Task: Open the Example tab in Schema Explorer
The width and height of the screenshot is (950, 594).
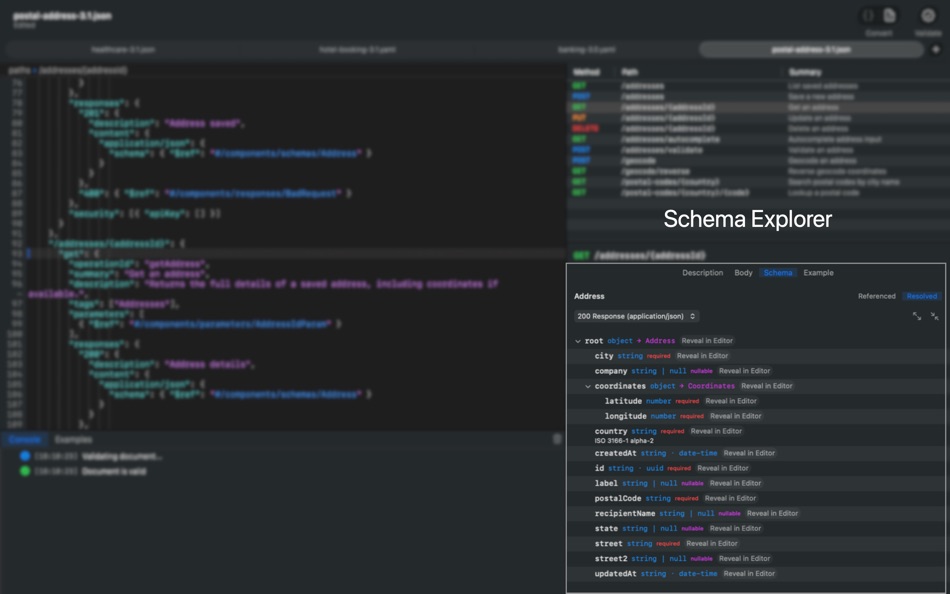Action: (818, 272)
